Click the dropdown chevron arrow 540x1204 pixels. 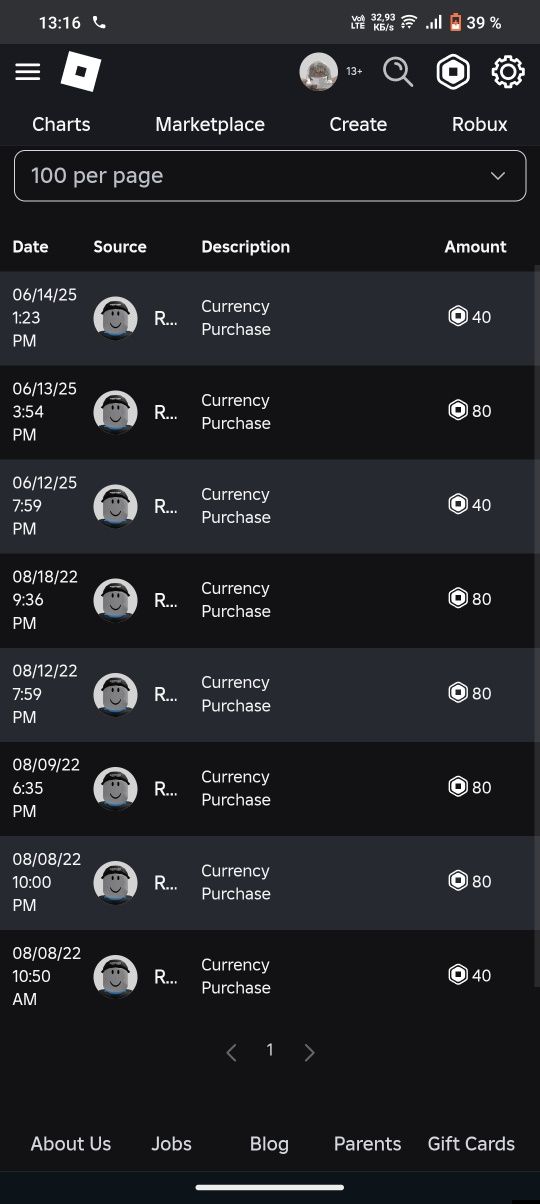click(498, 176)
